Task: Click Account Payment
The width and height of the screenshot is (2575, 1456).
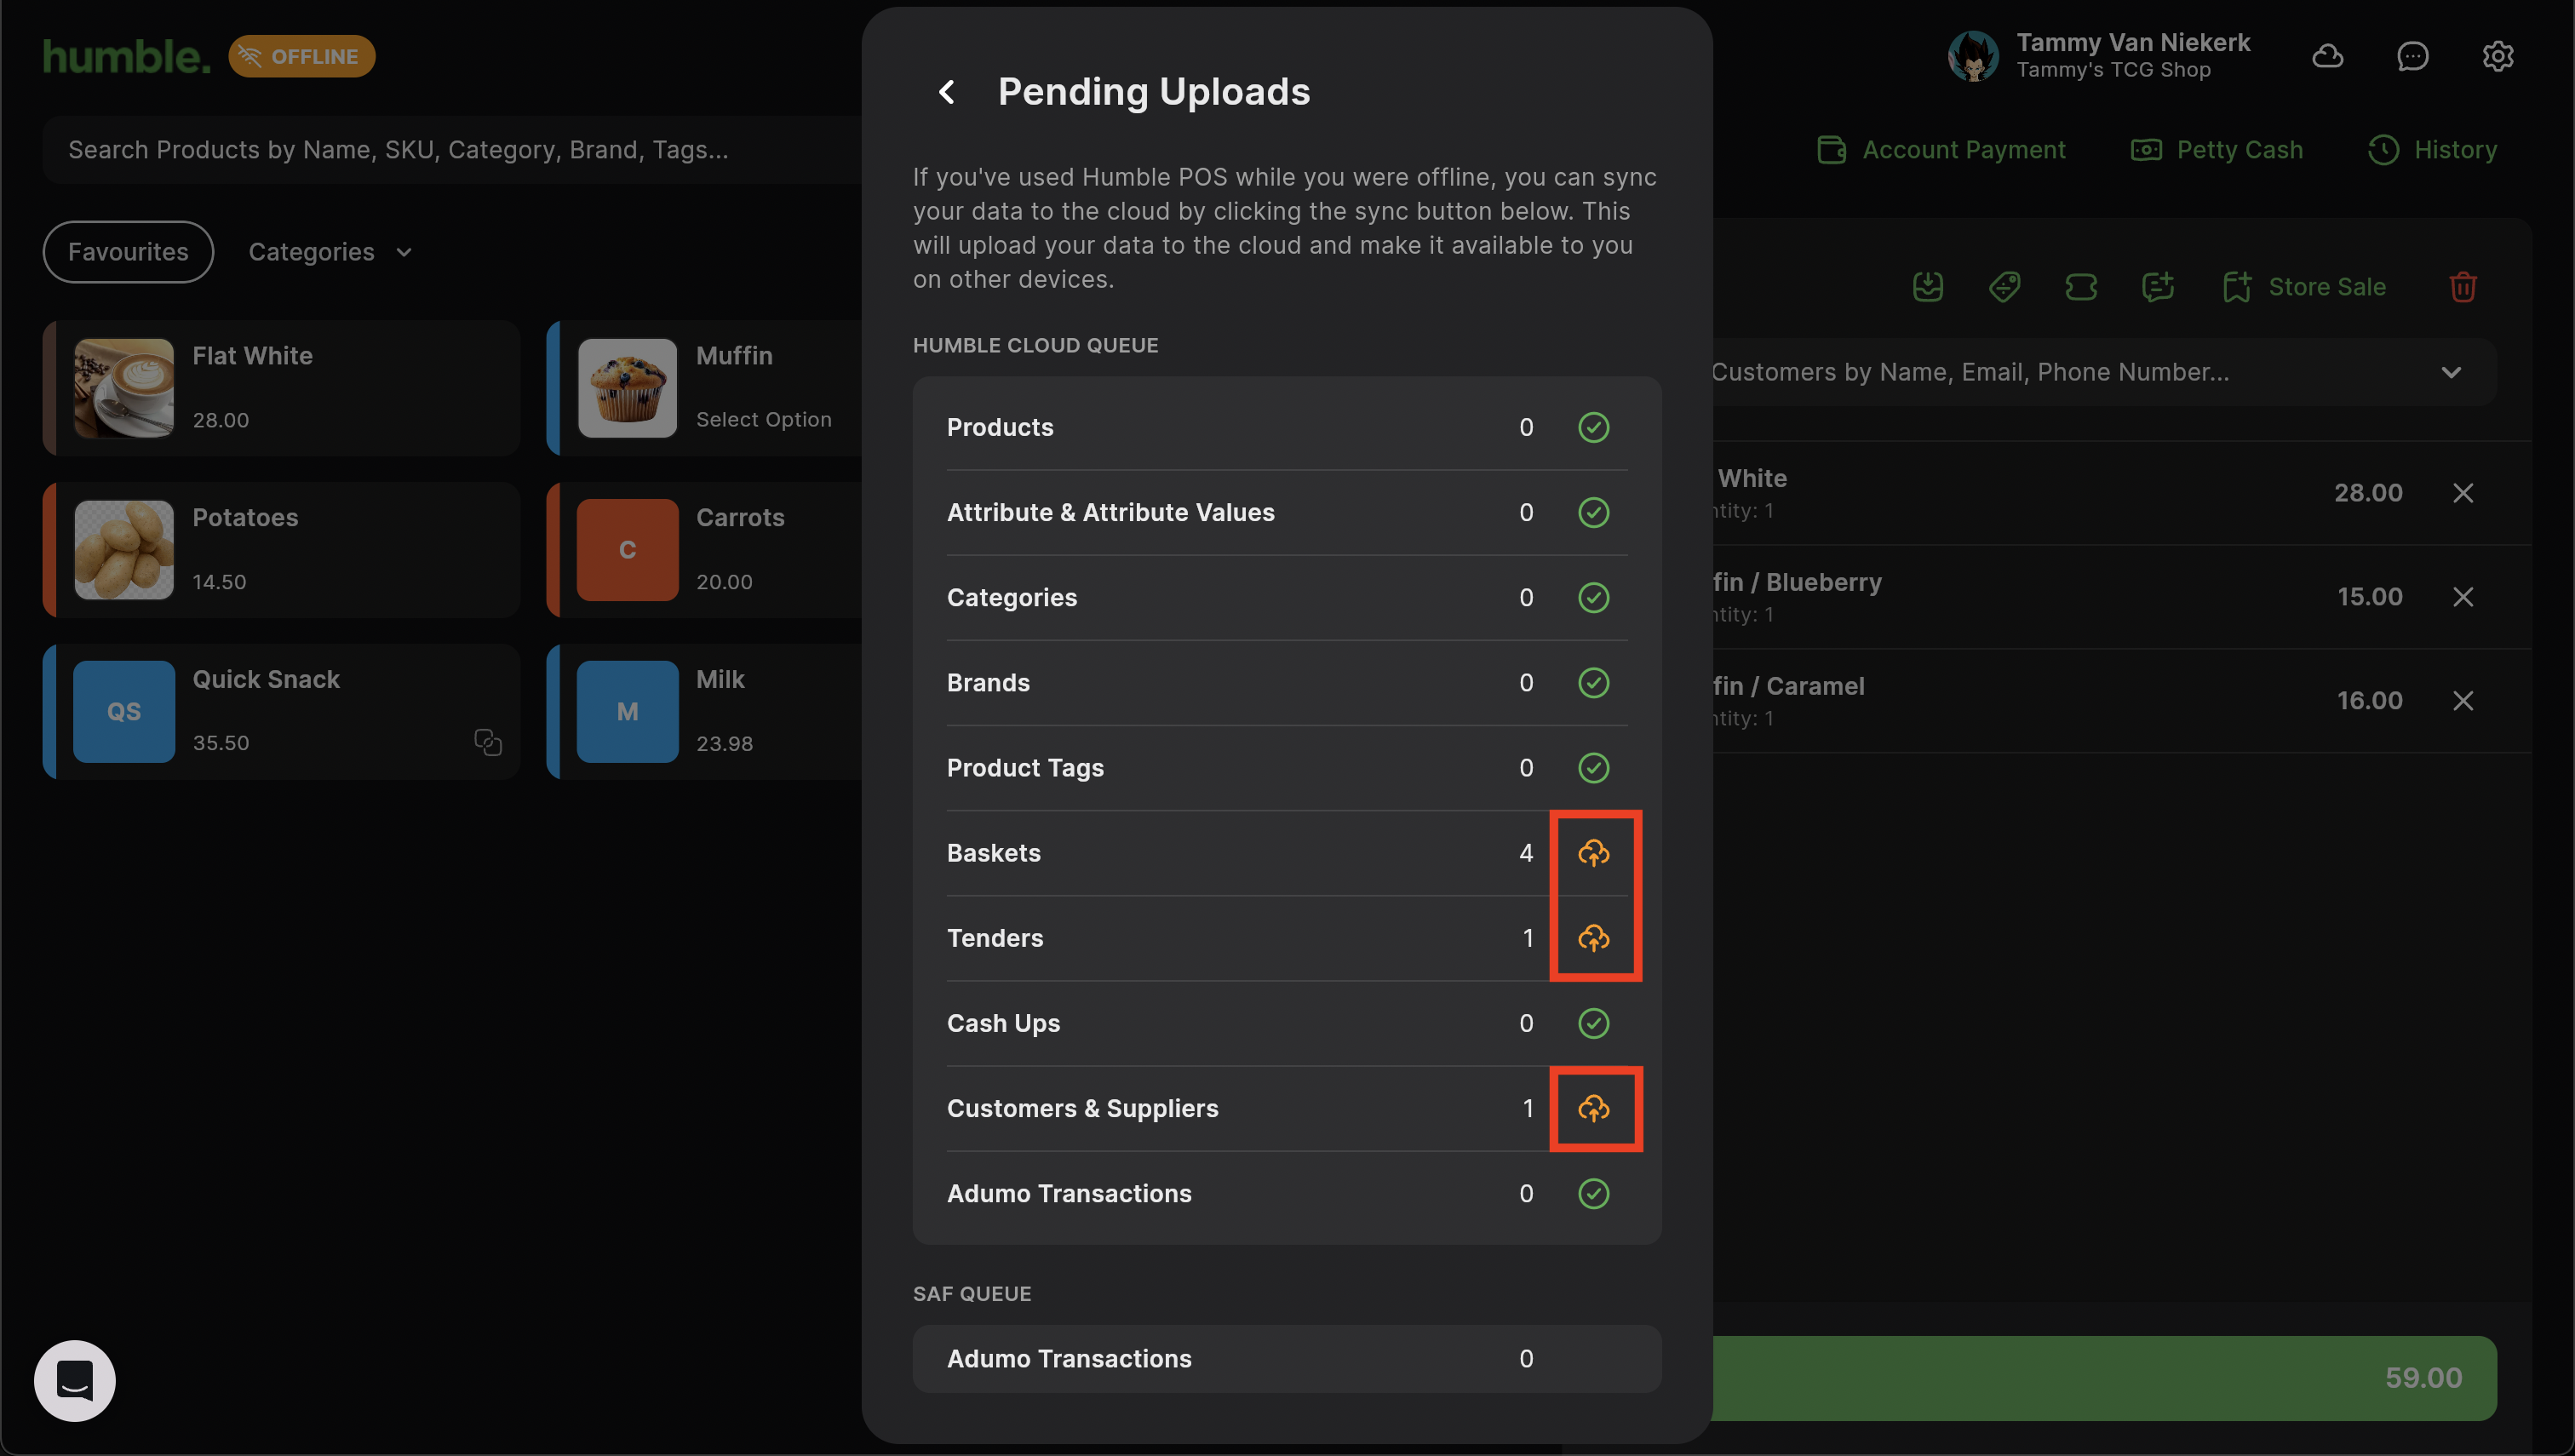Action: (1941, 150)
